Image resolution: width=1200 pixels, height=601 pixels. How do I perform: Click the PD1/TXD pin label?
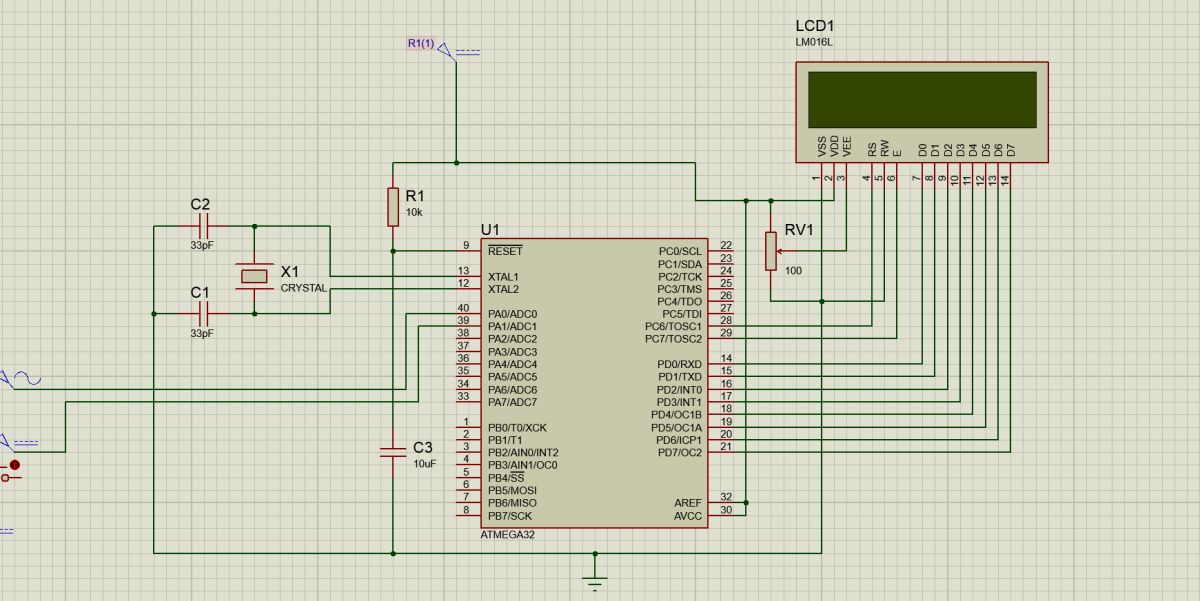[679, 377]
